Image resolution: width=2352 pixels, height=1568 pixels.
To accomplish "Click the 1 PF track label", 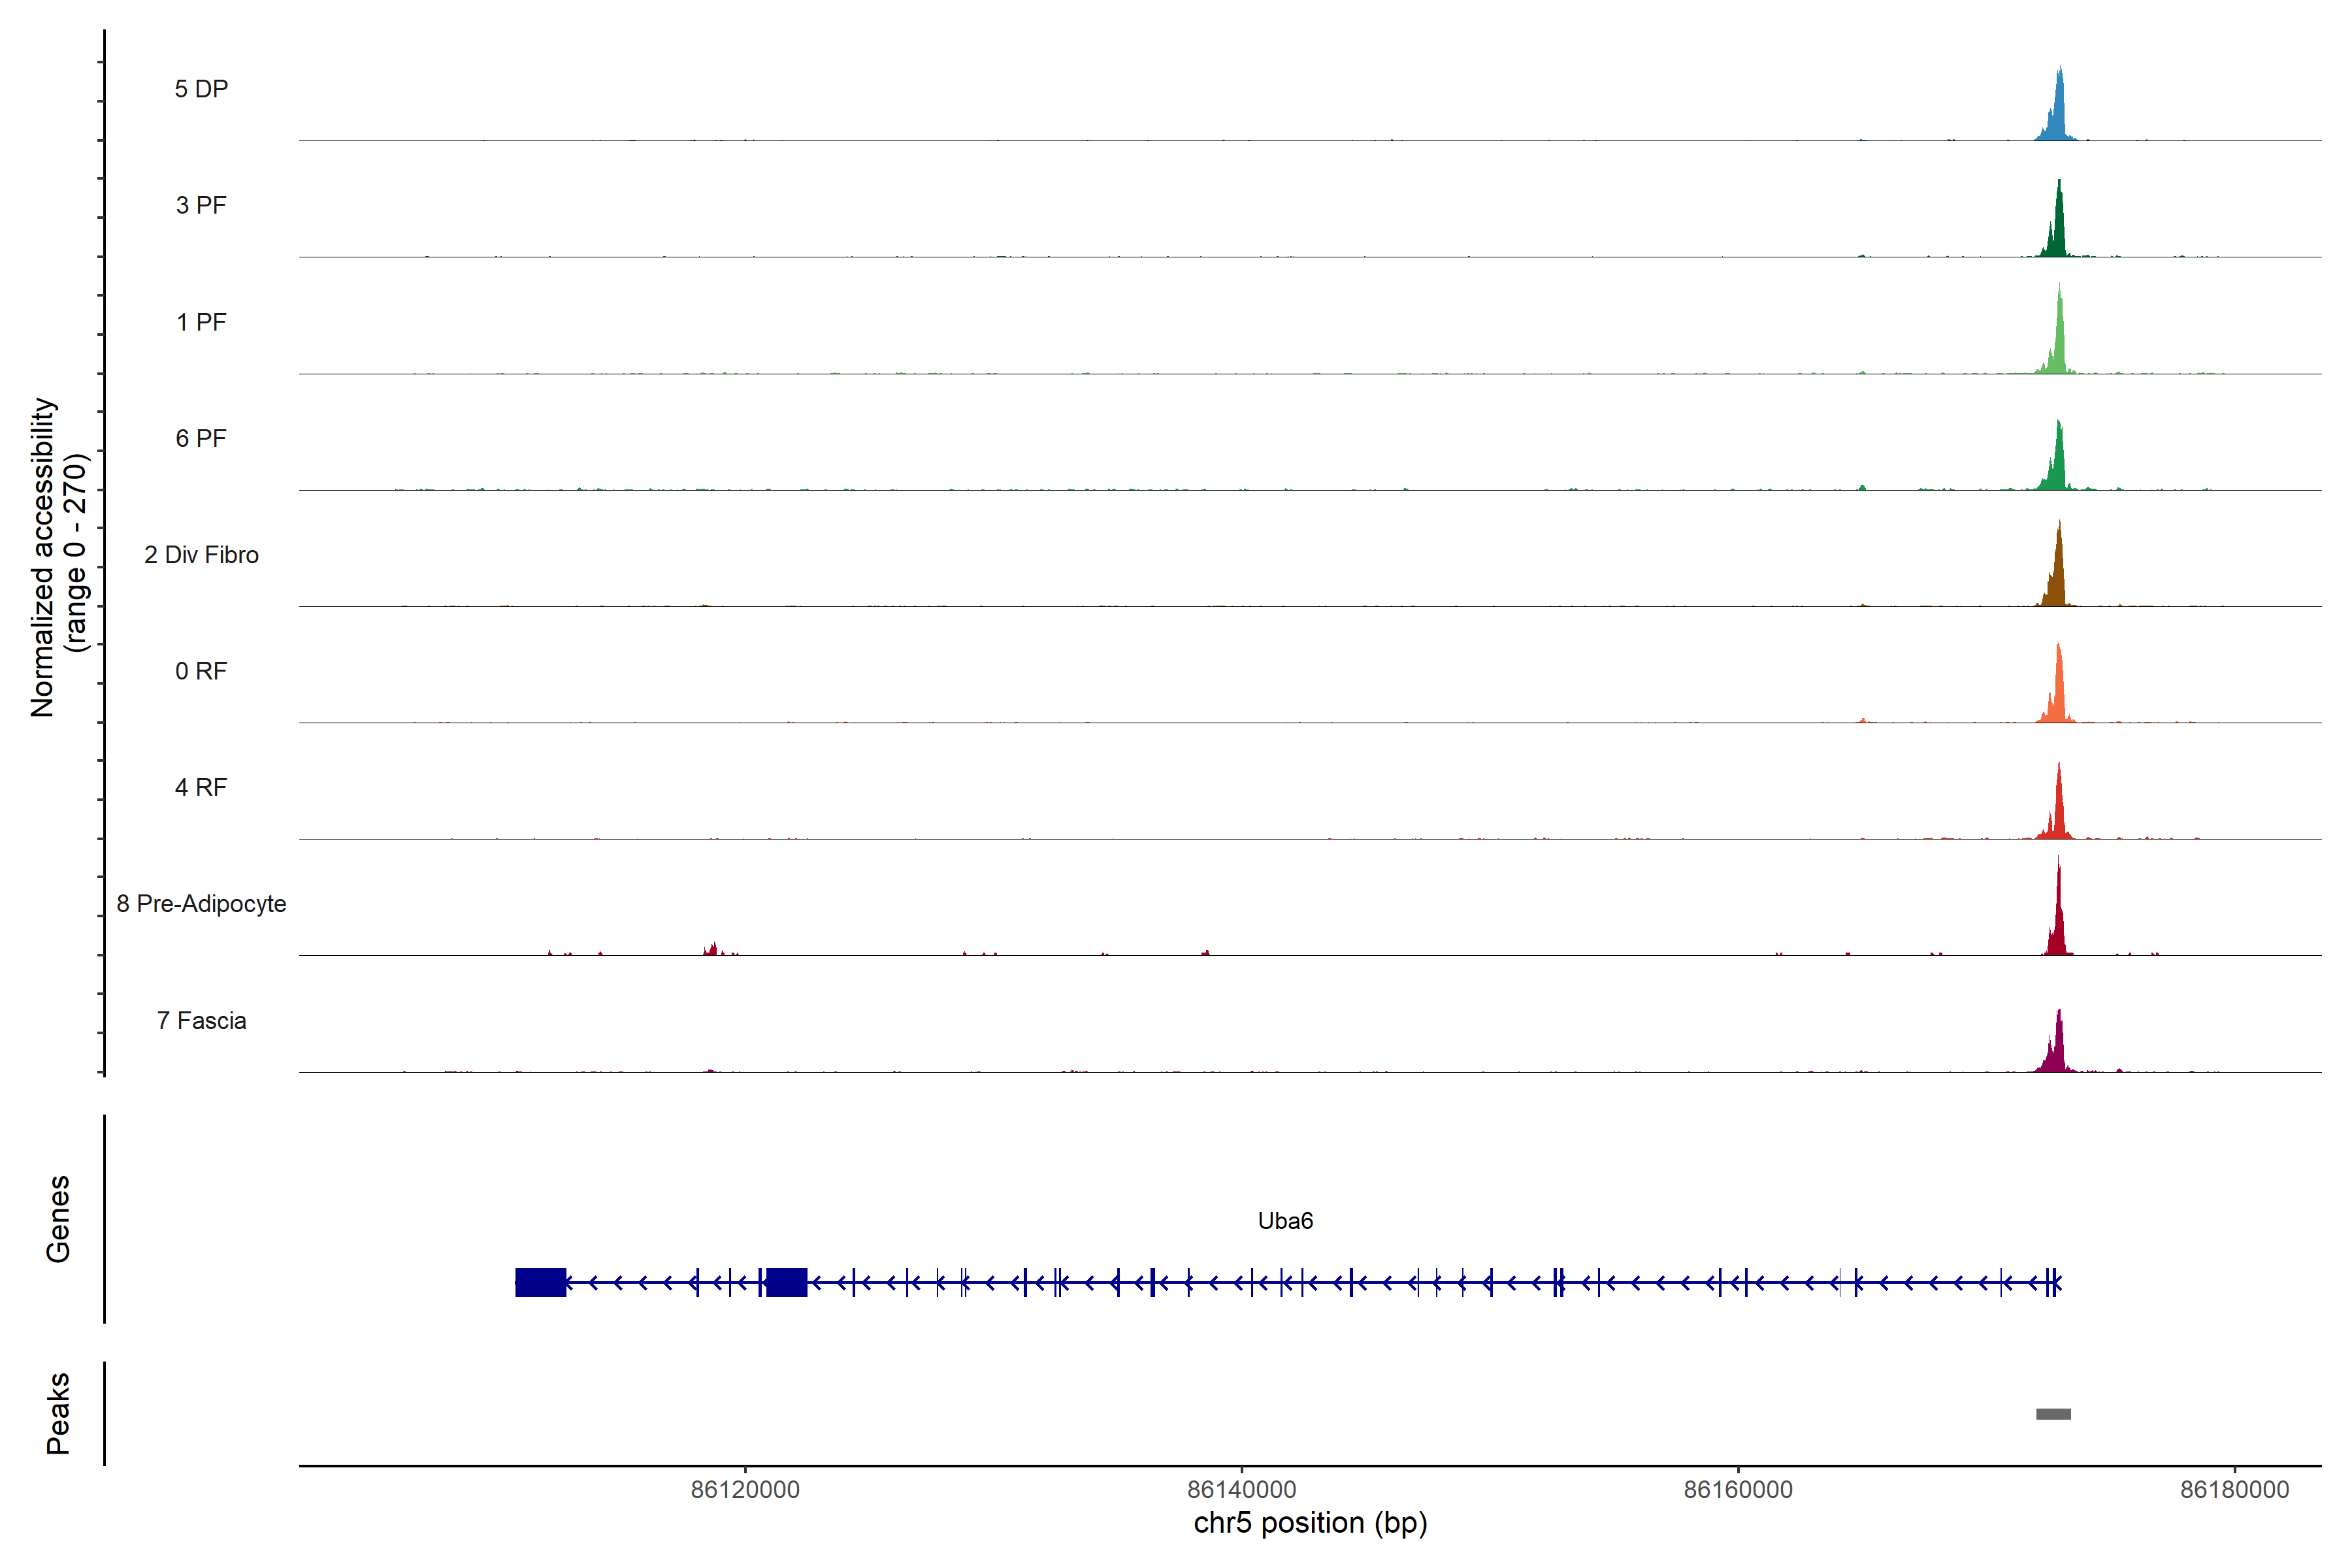I will (x=201, y=322).
